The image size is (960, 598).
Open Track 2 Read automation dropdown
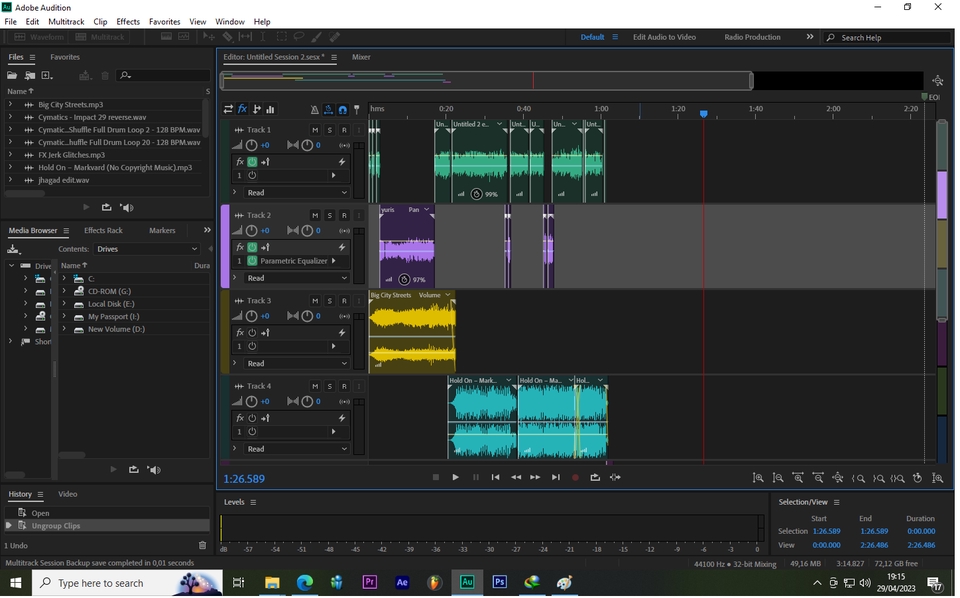click(297, 278)
